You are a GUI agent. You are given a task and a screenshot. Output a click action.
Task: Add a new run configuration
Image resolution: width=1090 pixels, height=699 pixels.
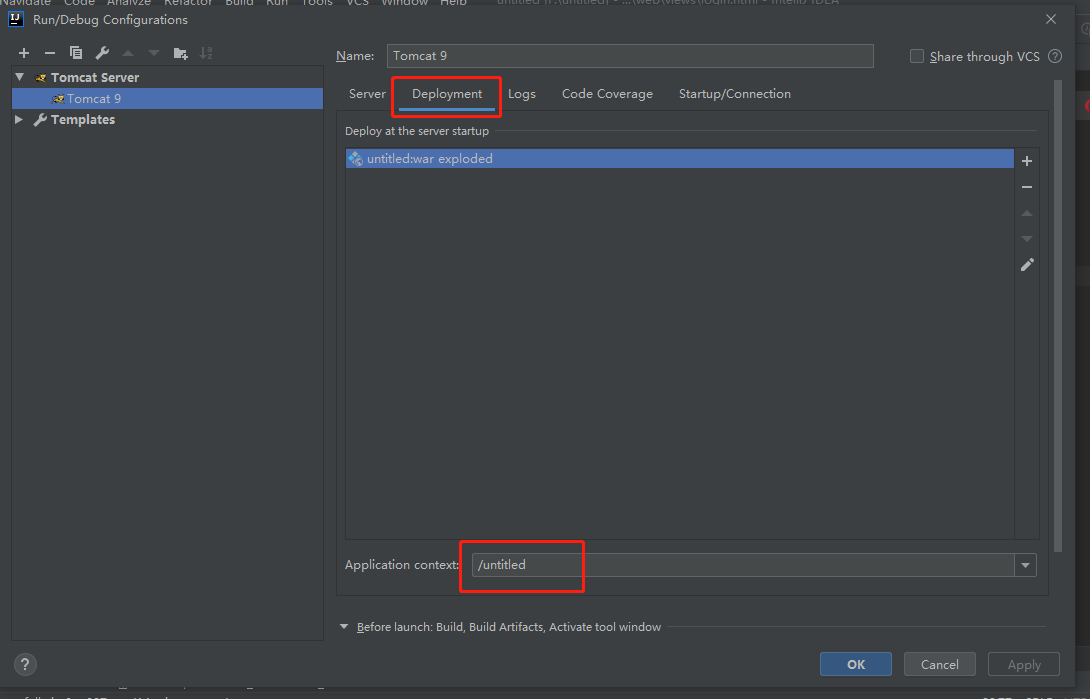point(24,53)
